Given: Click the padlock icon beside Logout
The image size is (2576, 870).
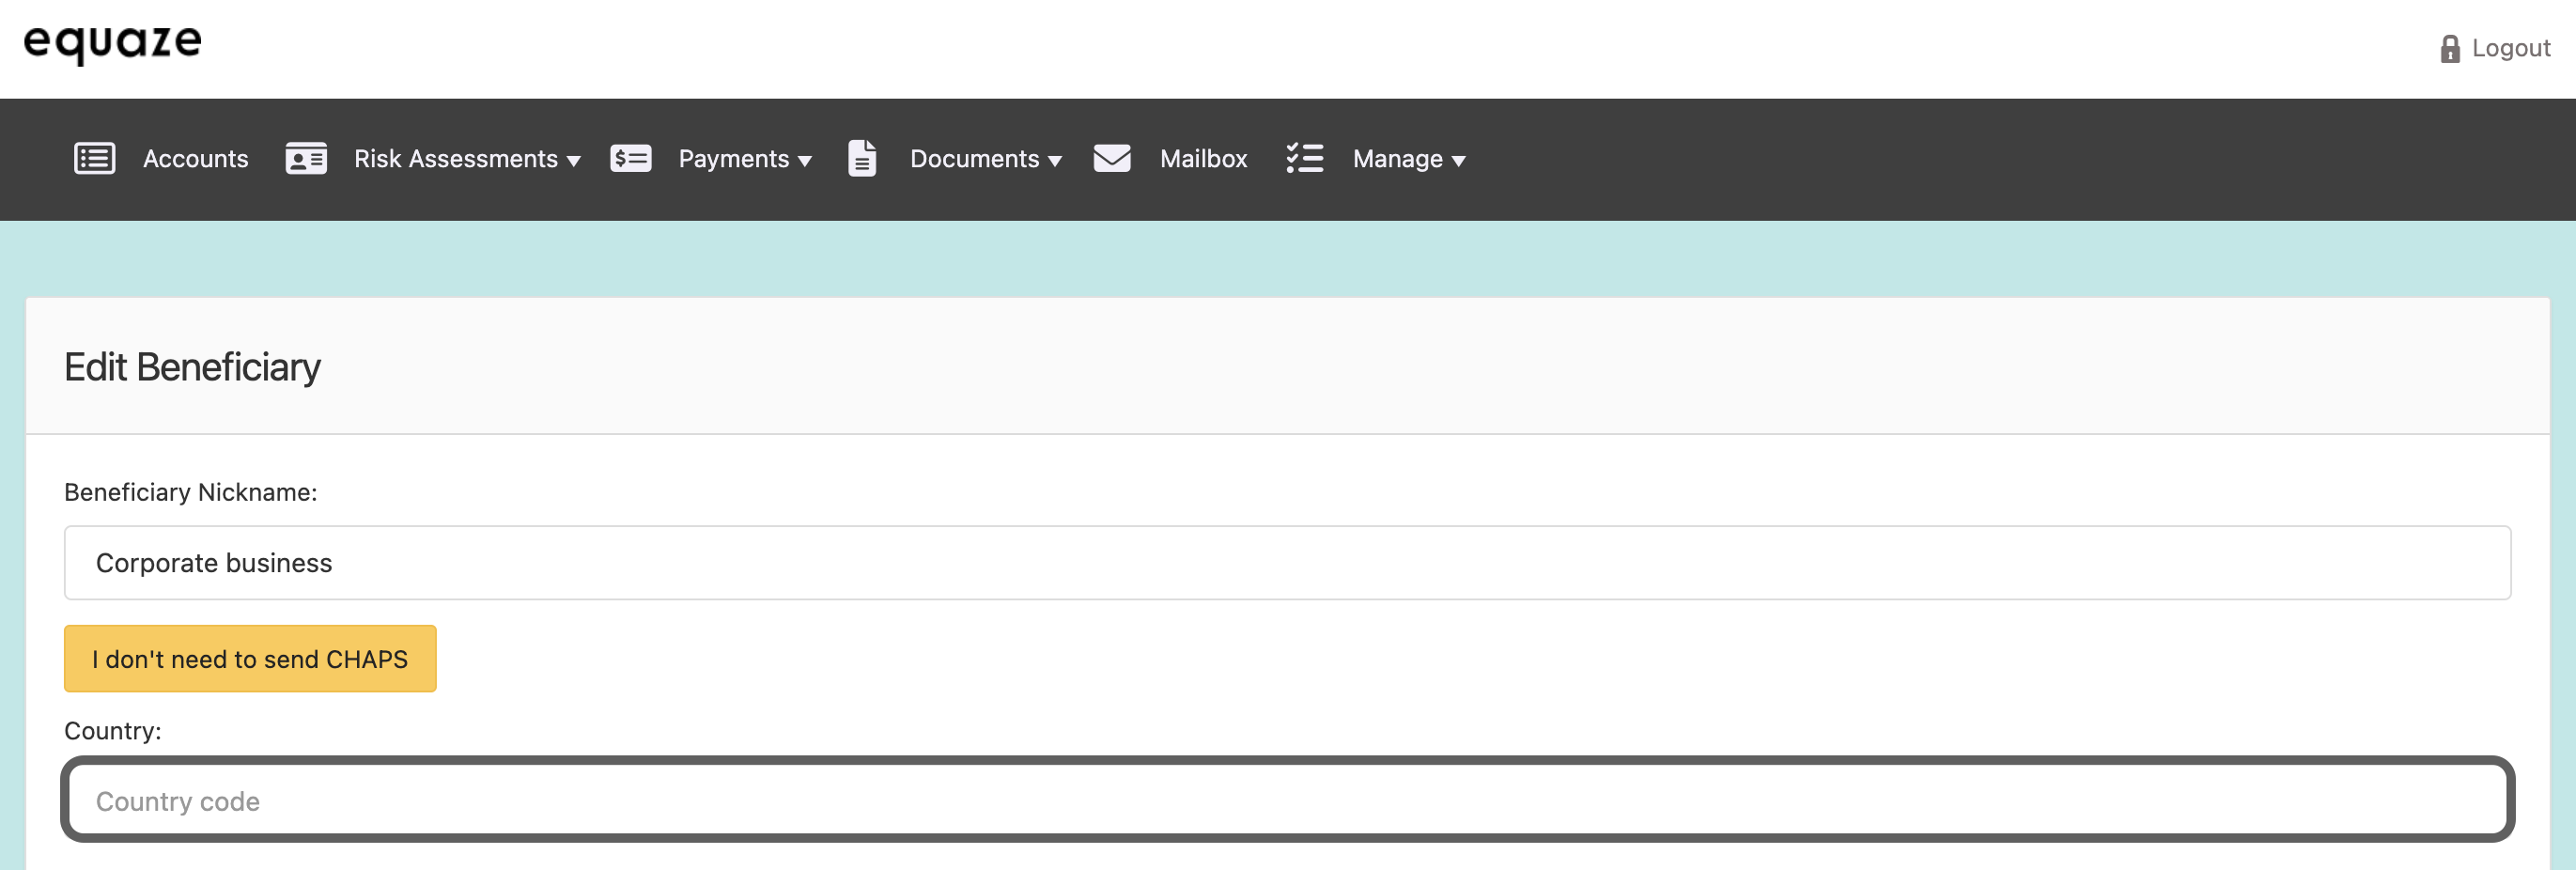Looking at the screenshot, I should click(x=2449, y=49).
